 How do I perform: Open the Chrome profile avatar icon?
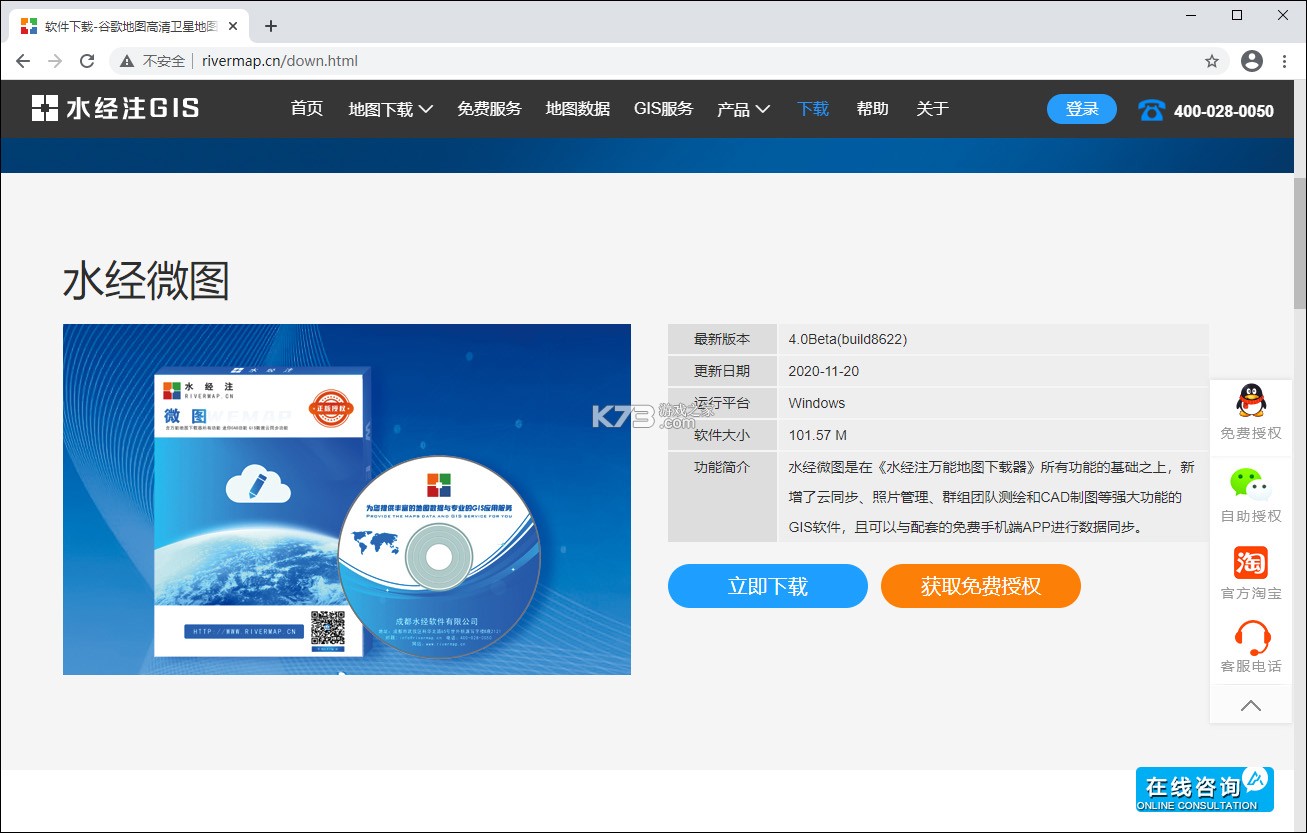tap(1252, 61)
